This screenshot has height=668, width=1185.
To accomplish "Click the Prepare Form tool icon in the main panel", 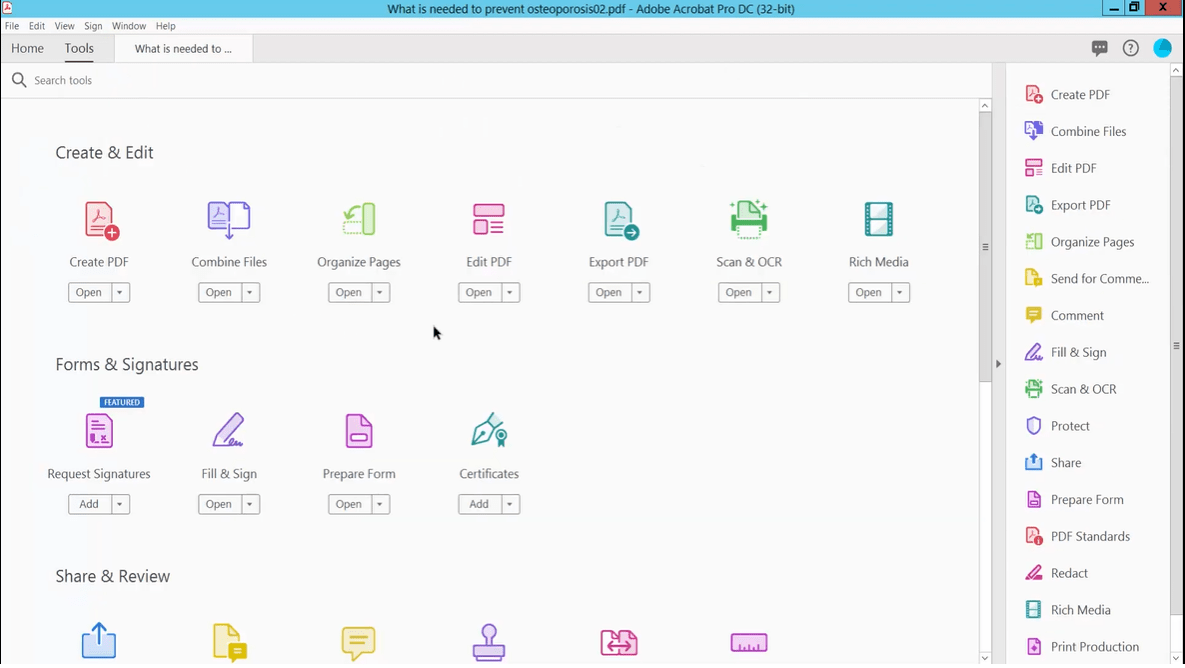I will 359,431.
